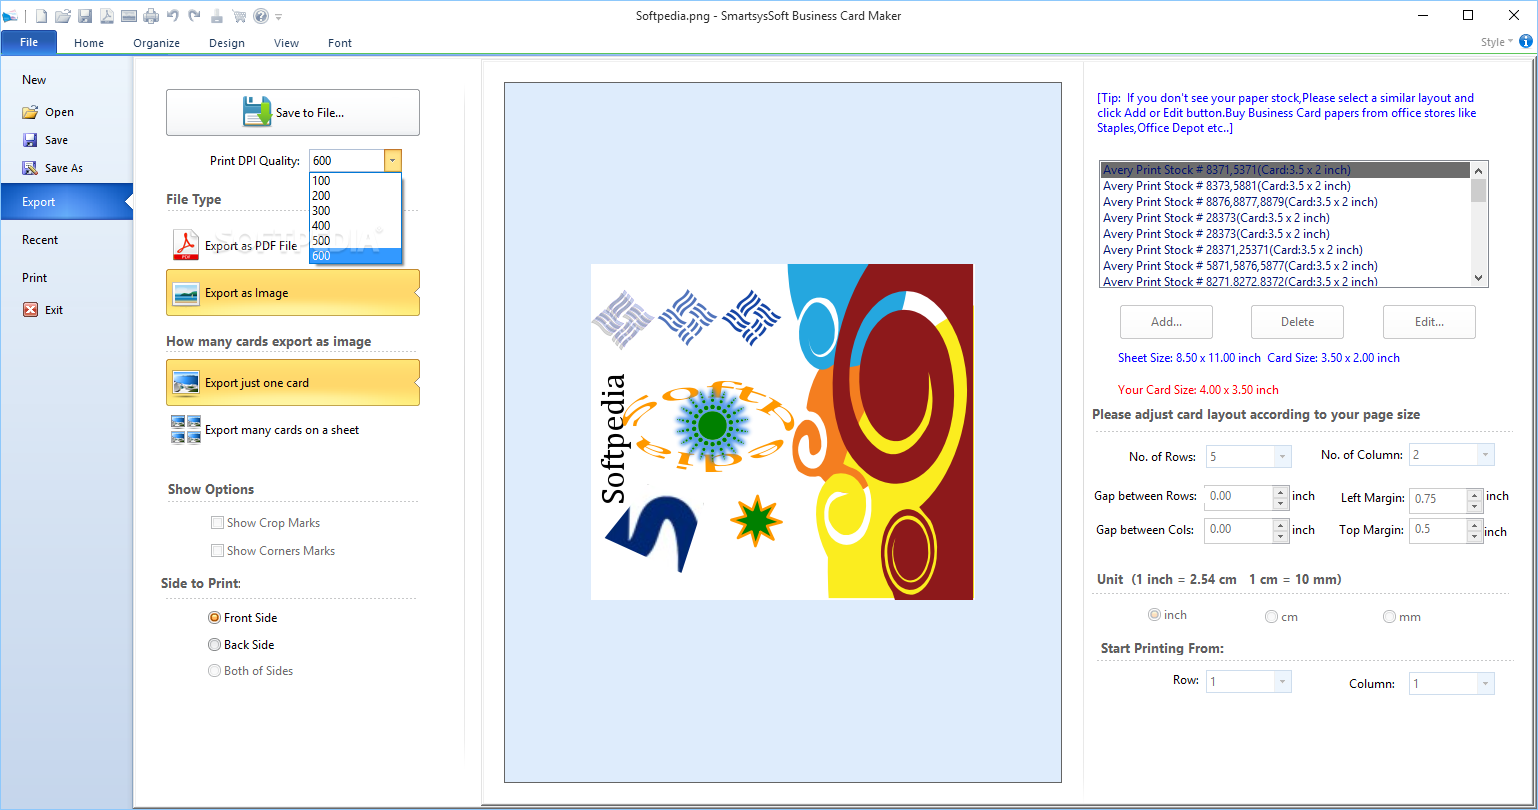Click the Add paper stock button
1538x810 pixels.
[x=1166, y=322]
